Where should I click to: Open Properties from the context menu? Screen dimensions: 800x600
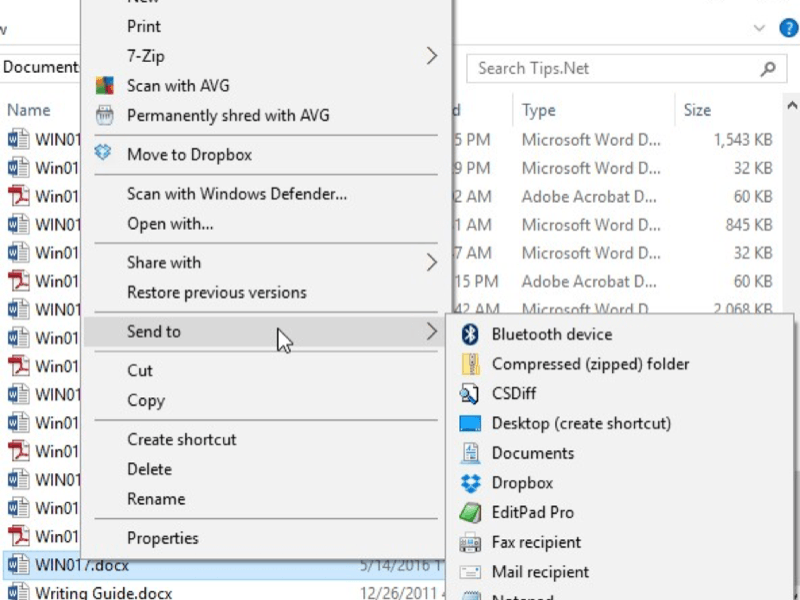tap(163, 538)
